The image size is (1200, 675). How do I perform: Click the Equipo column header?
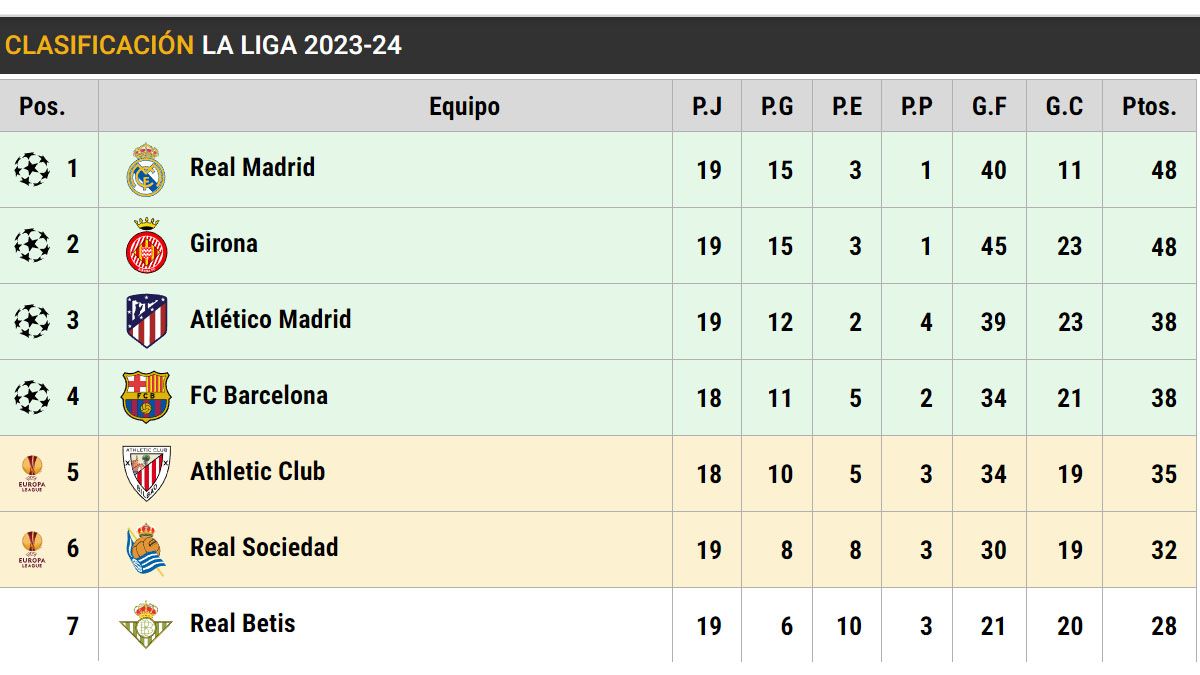point(464,106)
